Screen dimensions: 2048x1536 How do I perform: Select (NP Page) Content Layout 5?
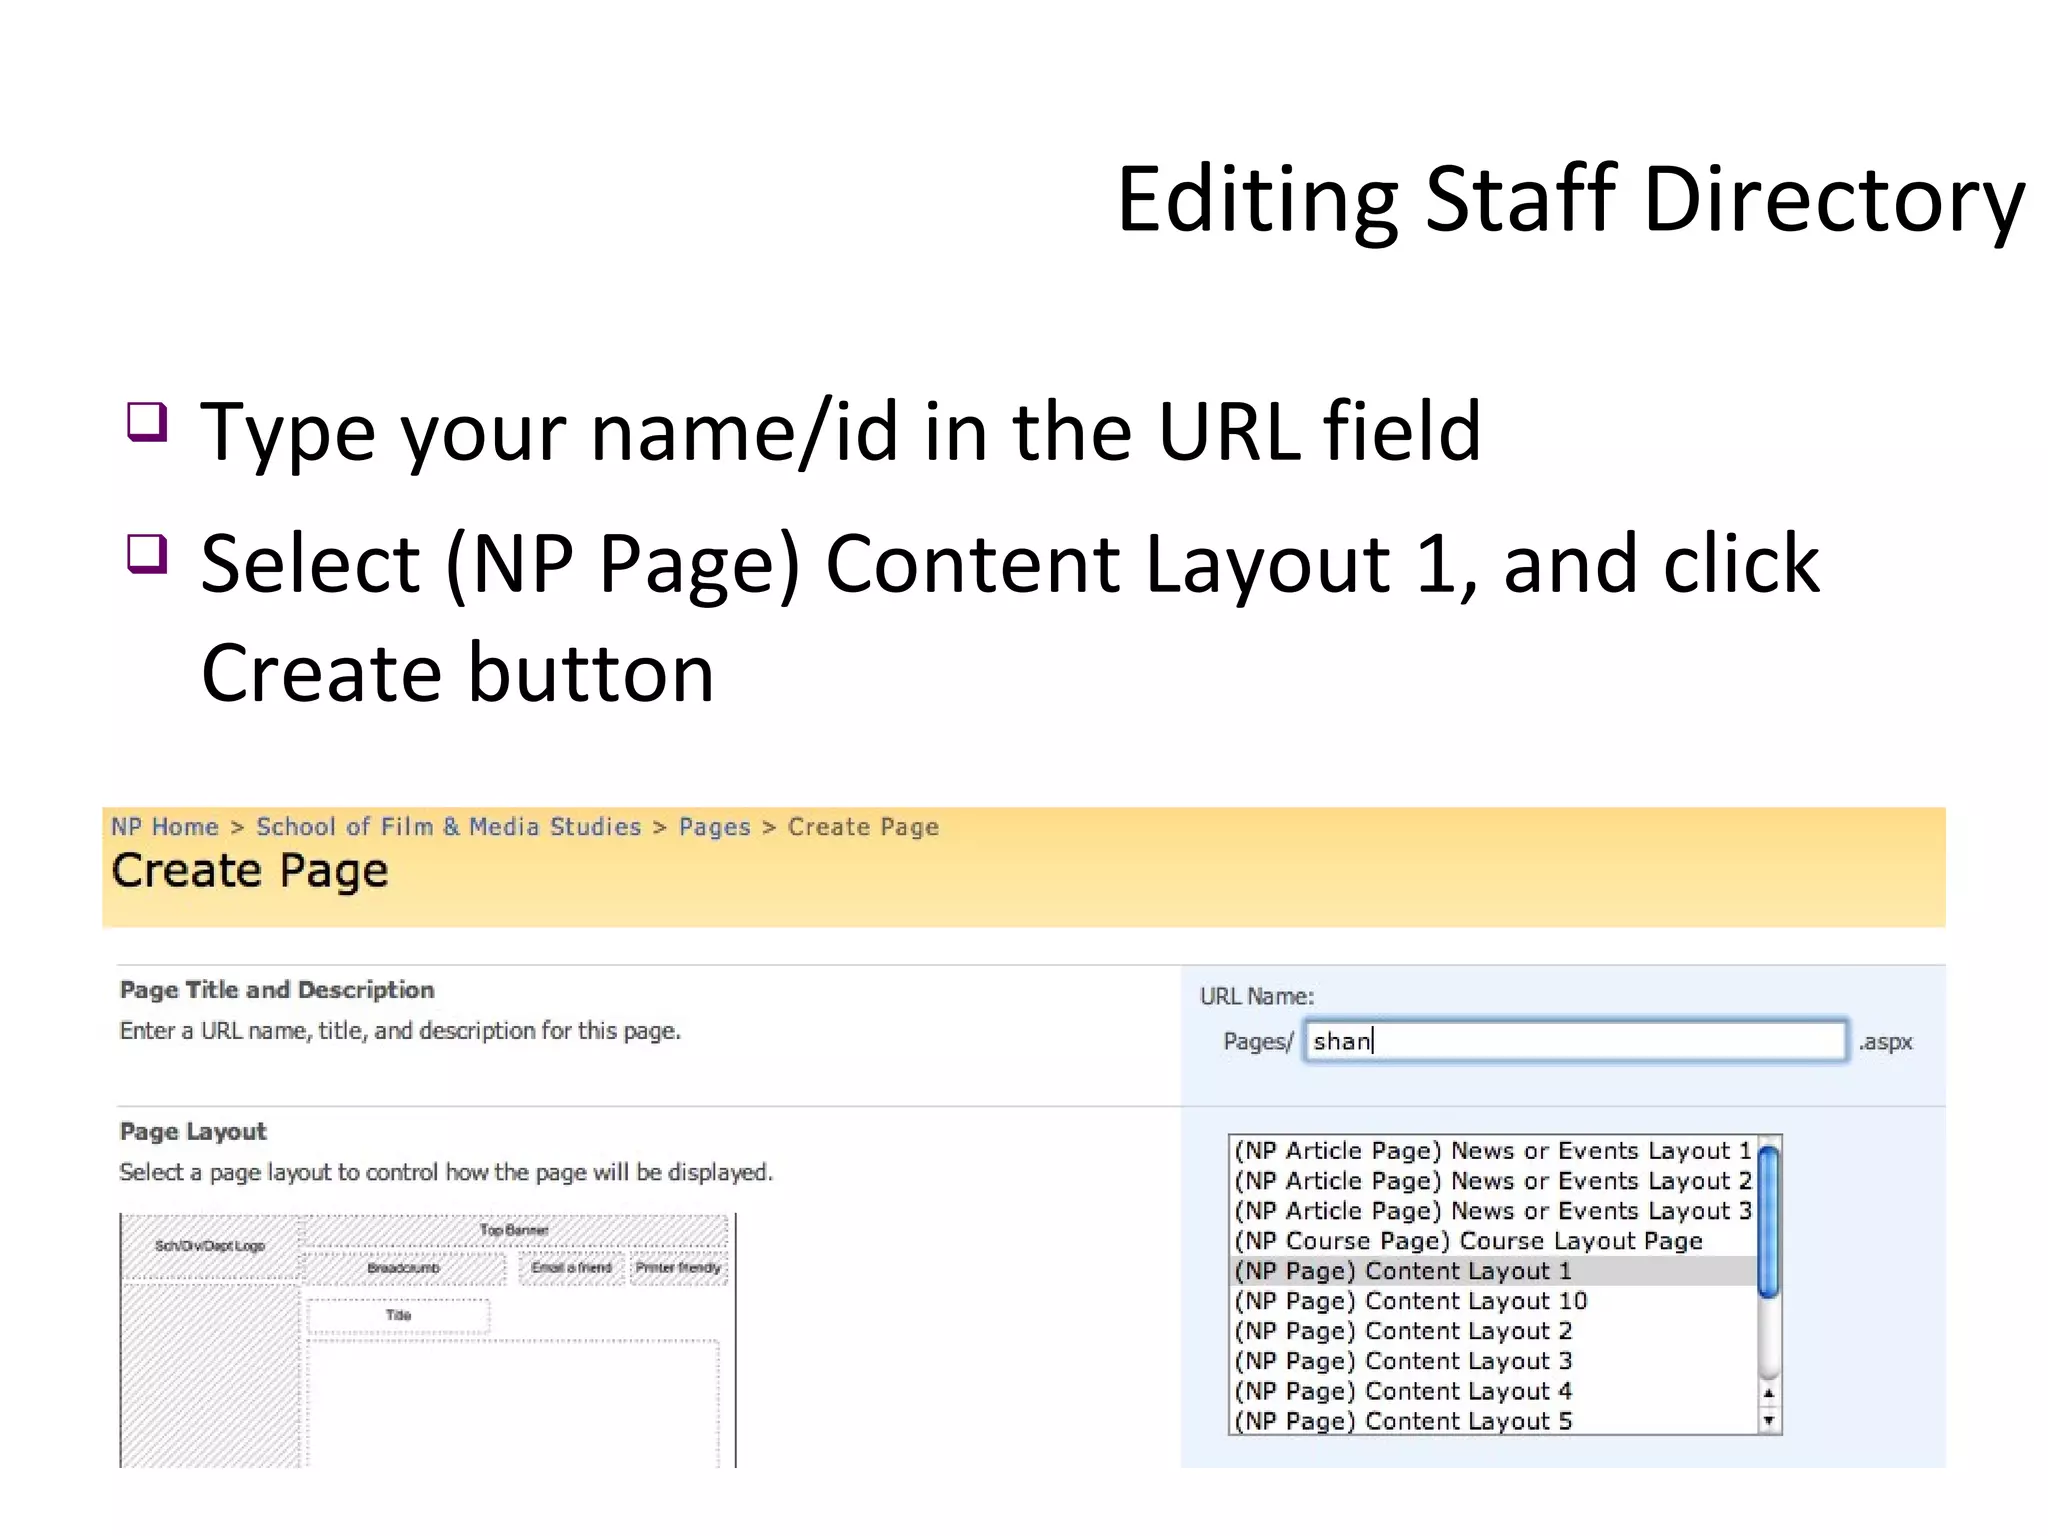1492,1421
